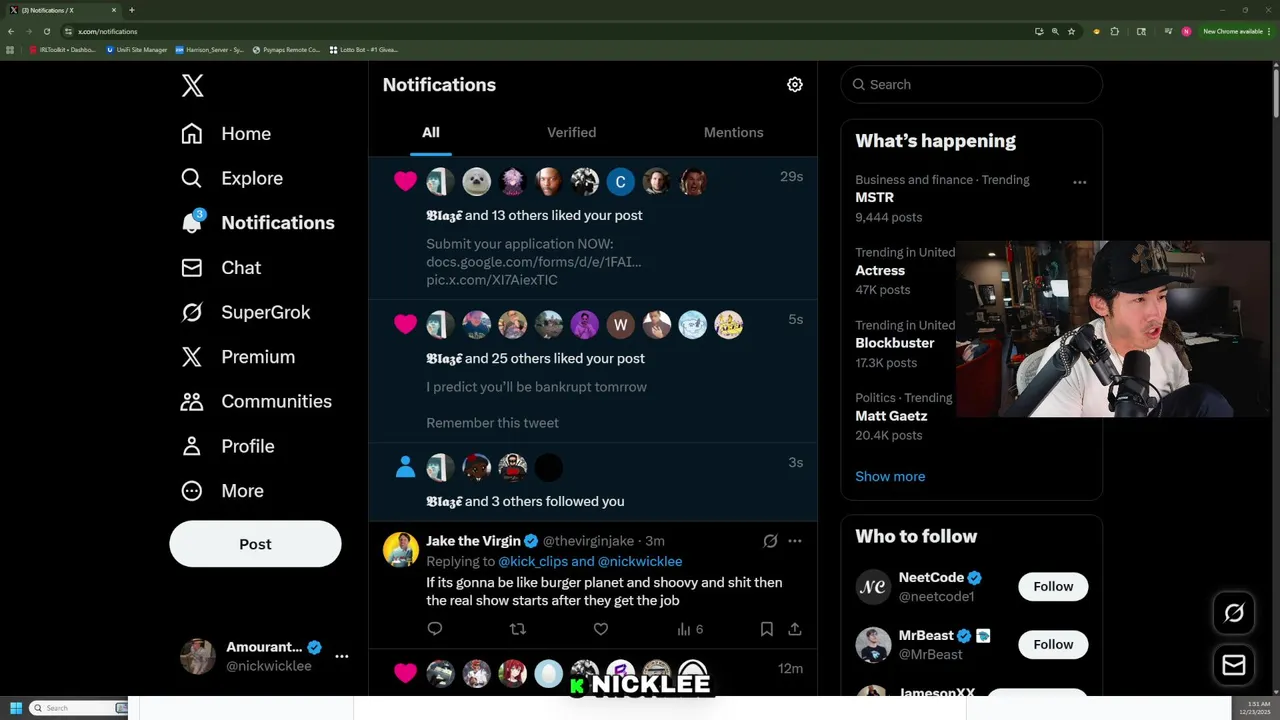Open site information icon in address bar
The width and height of the screenshot is (1280, 720).
pos(68,31)
